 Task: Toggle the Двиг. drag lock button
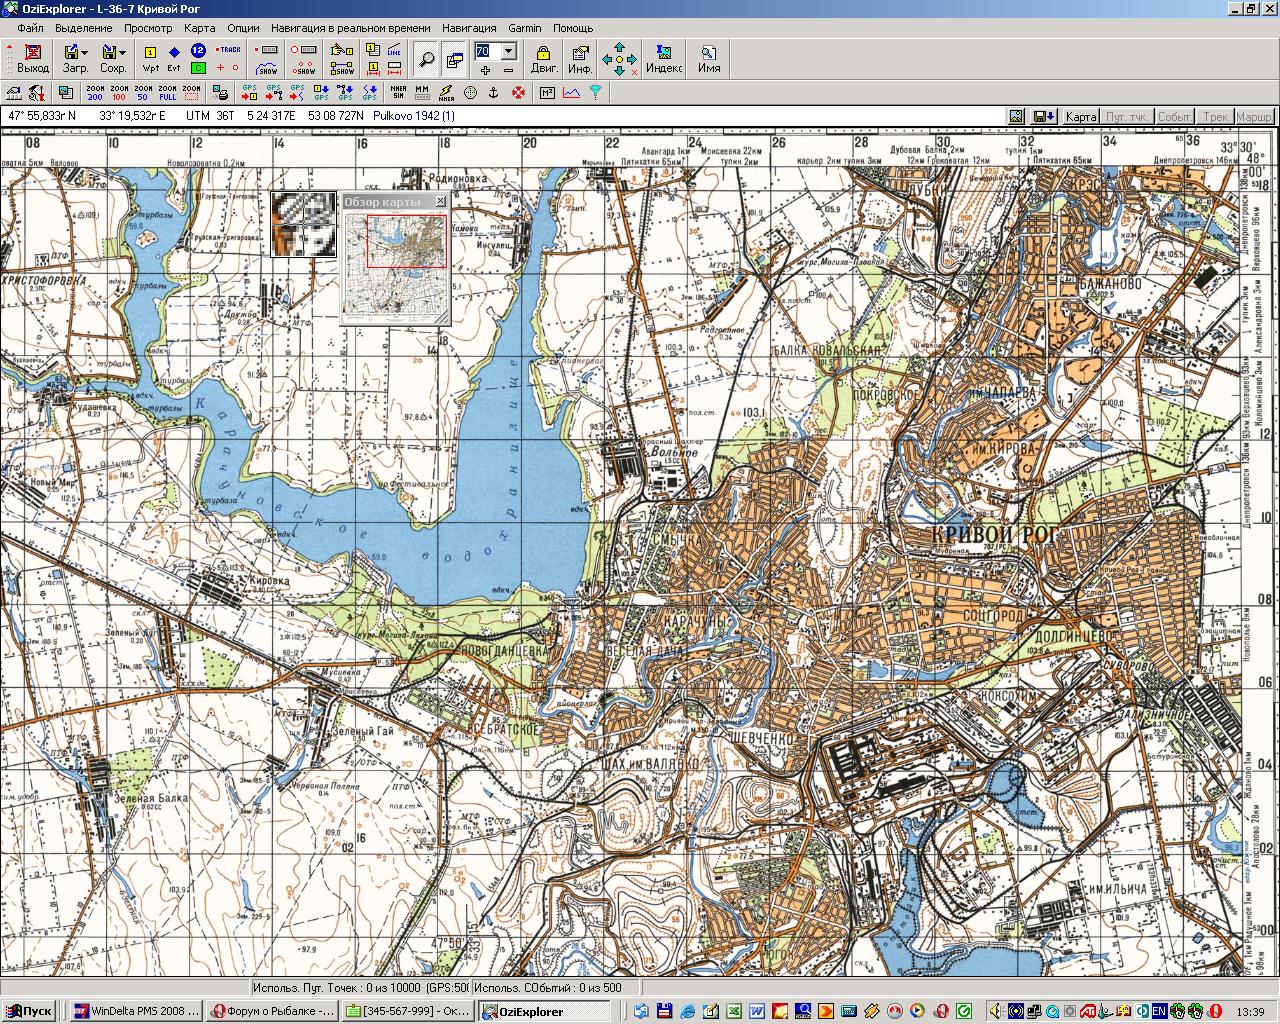point(544,59)
